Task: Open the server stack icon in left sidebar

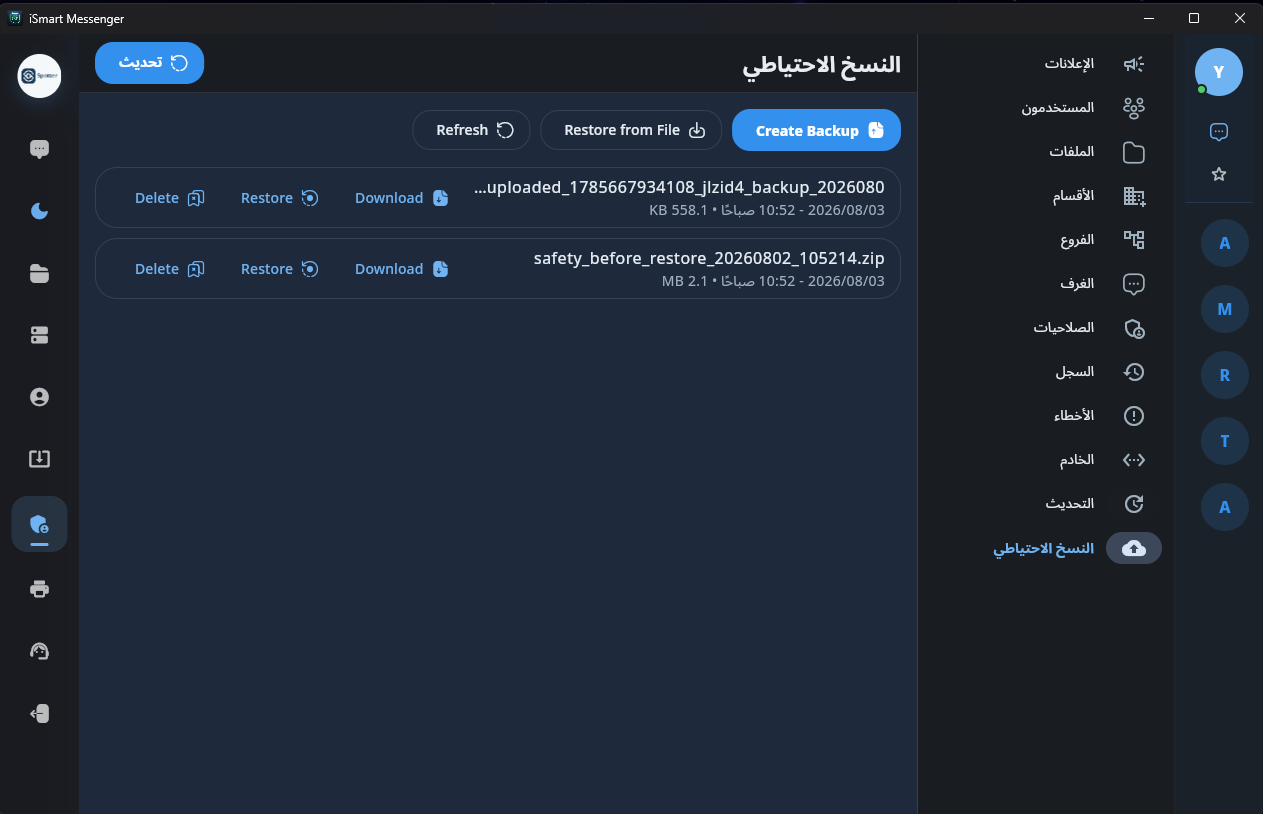Action: pyautogui.click(x=39, y=335)
